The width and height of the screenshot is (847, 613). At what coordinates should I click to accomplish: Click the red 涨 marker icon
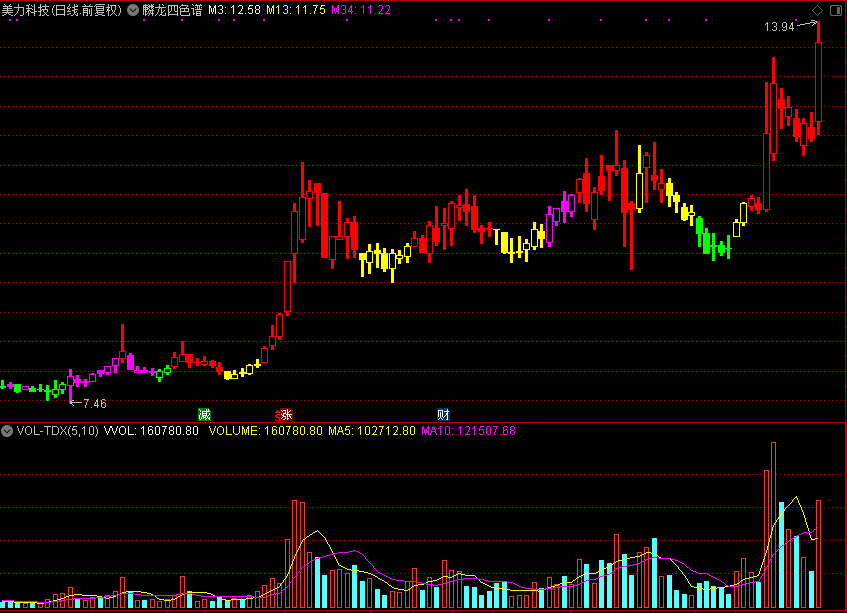click(285, 415)
